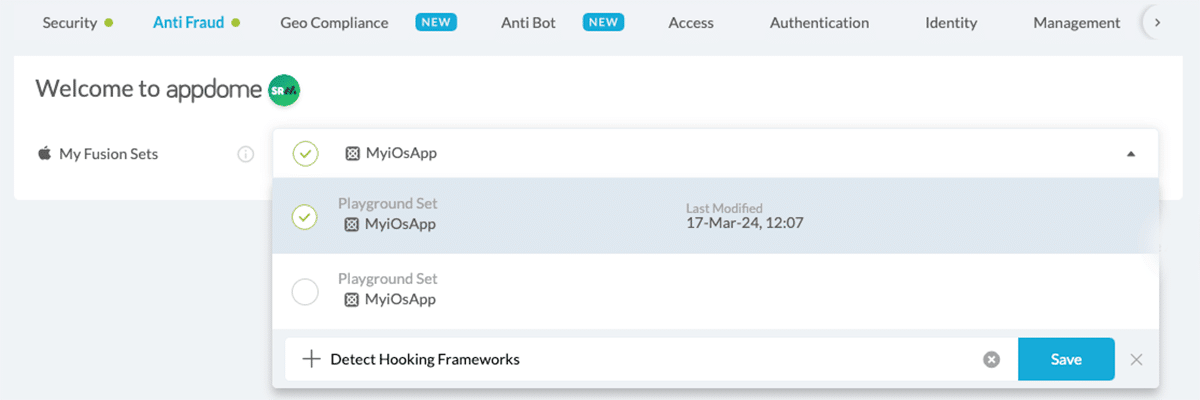1200x400 pixels.
Task: Open the Management tab
Action: 1077,22
